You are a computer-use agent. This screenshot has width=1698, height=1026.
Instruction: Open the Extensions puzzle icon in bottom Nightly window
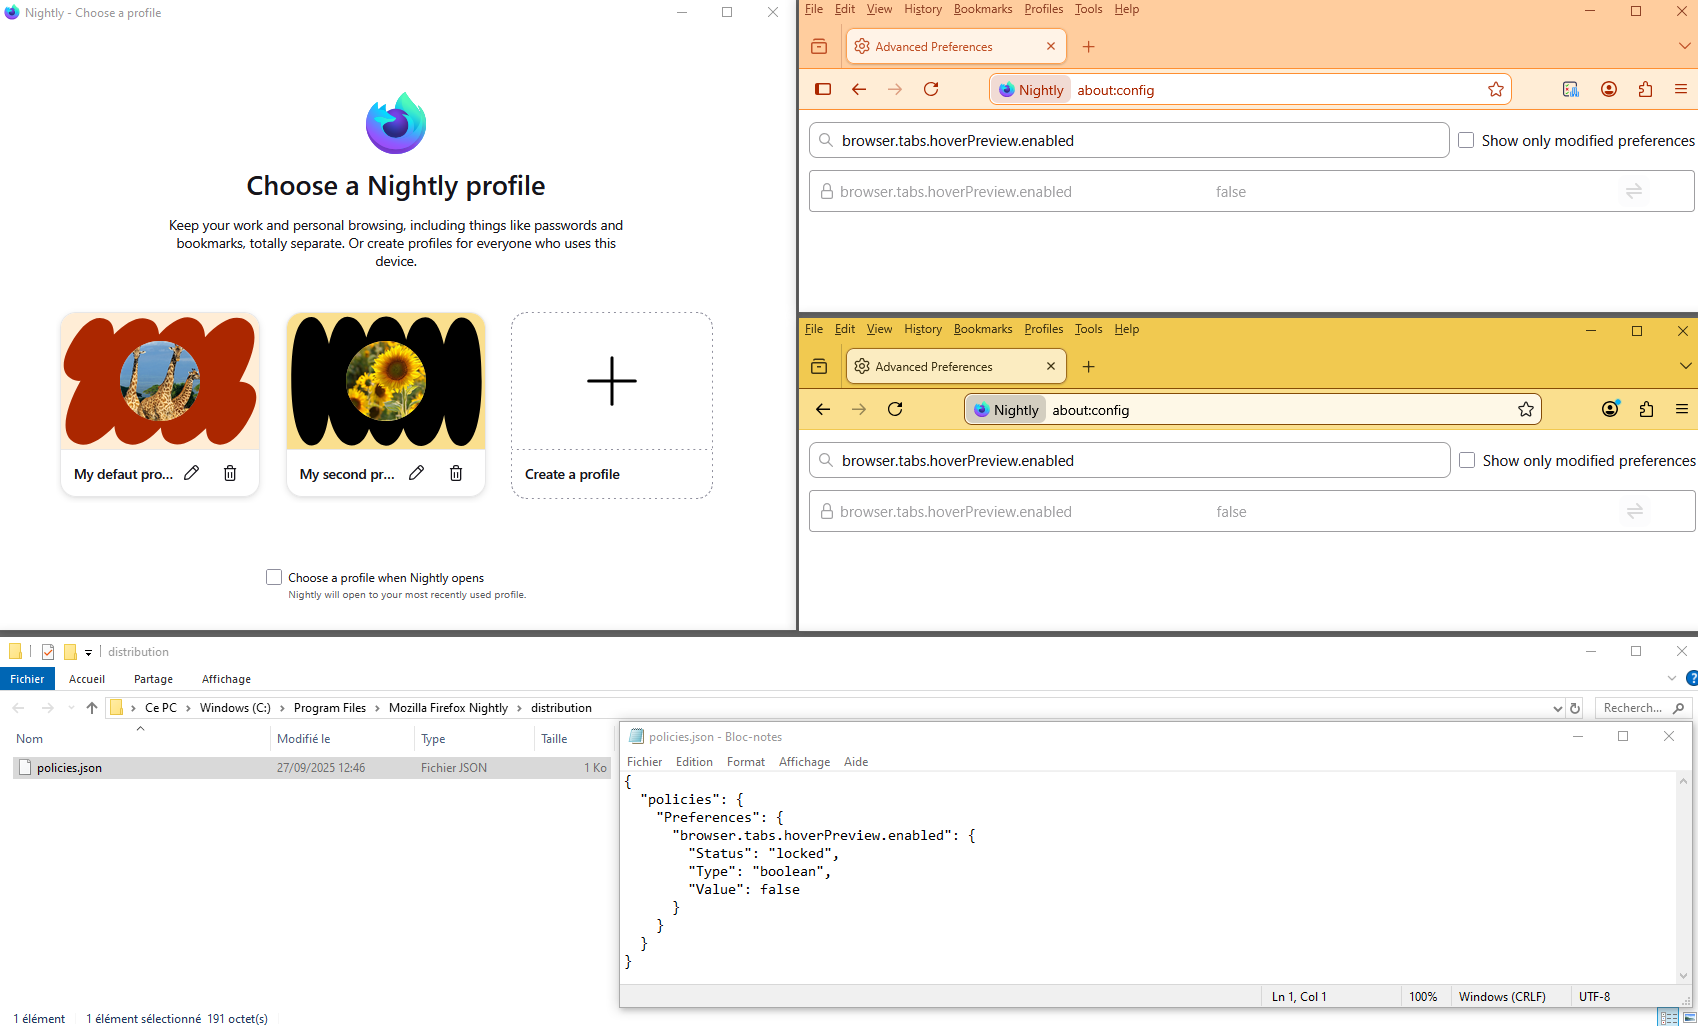[x=1646, y=409]
